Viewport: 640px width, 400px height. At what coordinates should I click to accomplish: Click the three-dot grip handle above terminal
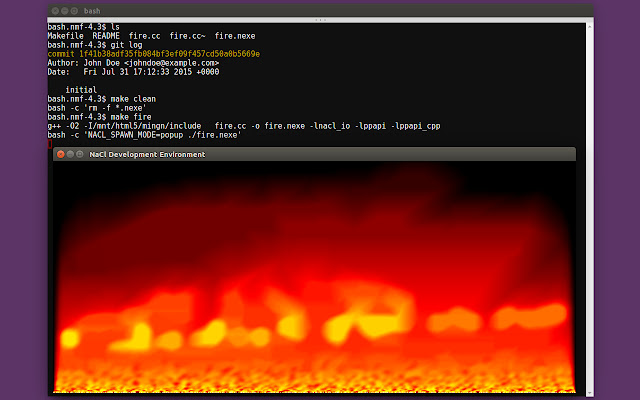(x=320, y=20)
